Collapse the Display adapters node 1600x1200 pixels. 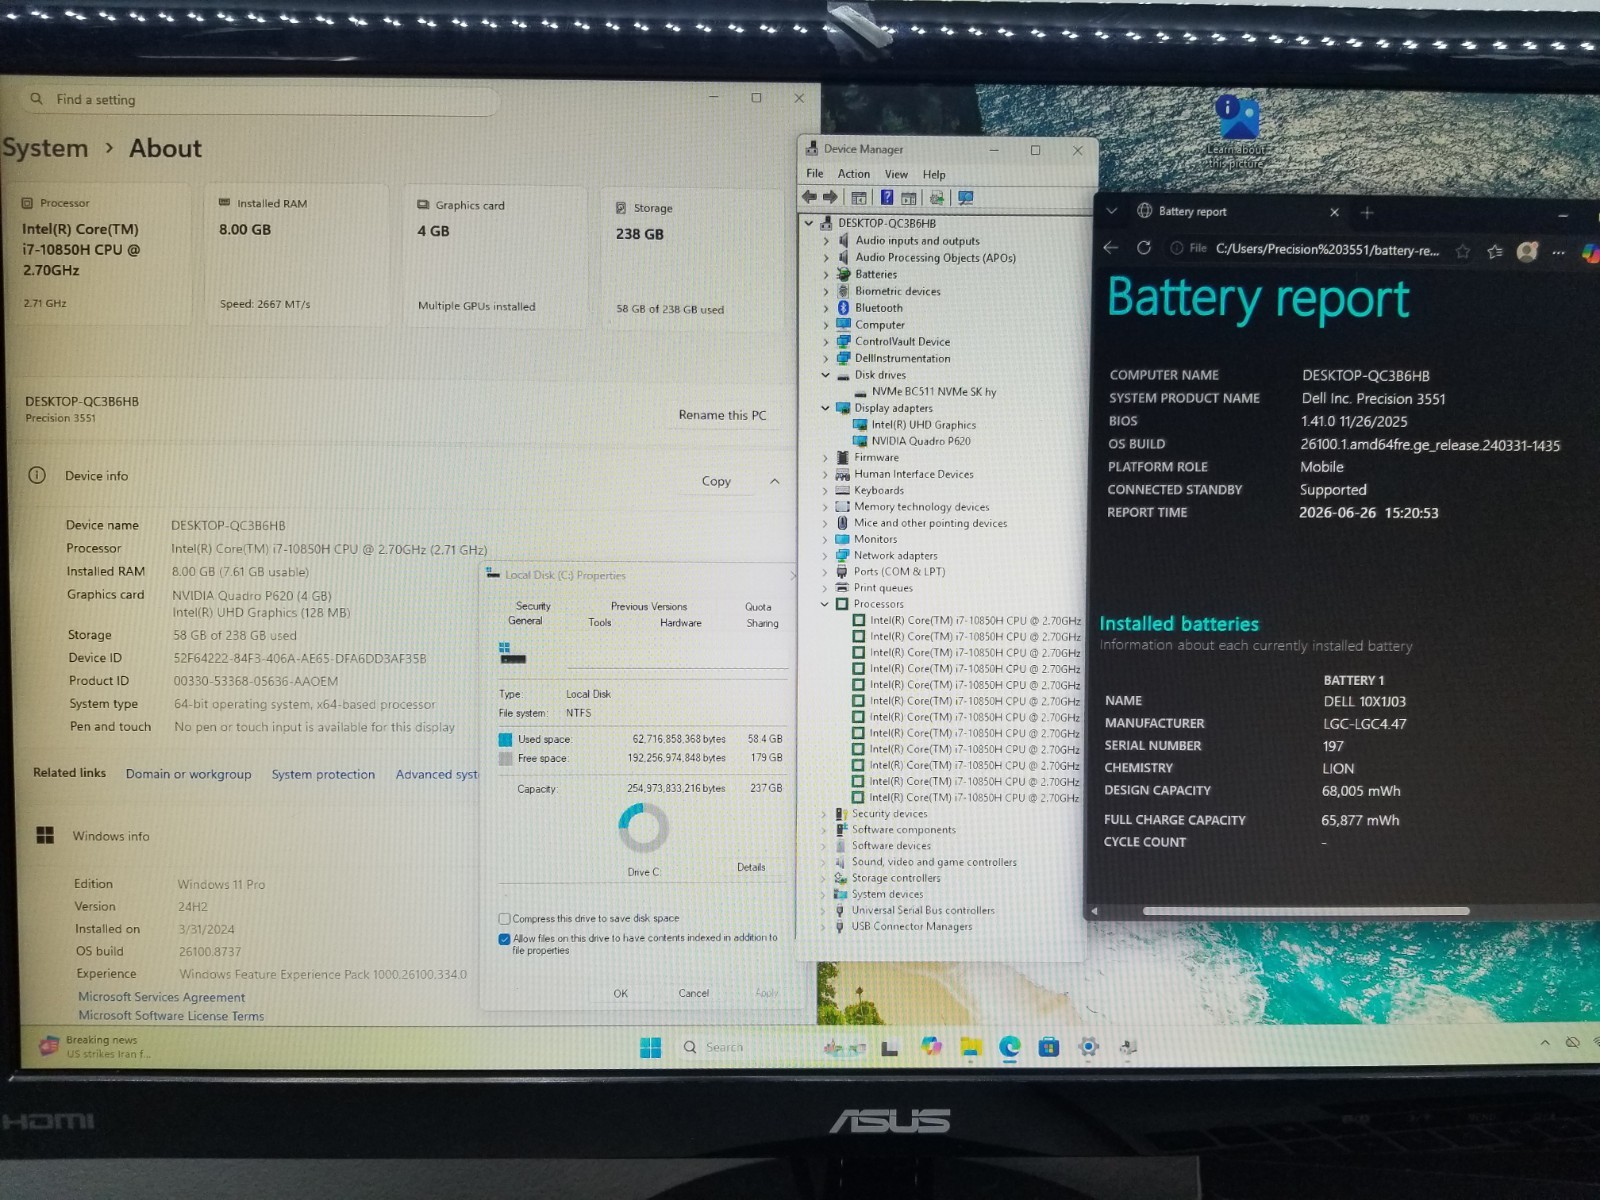pos(826,408)
